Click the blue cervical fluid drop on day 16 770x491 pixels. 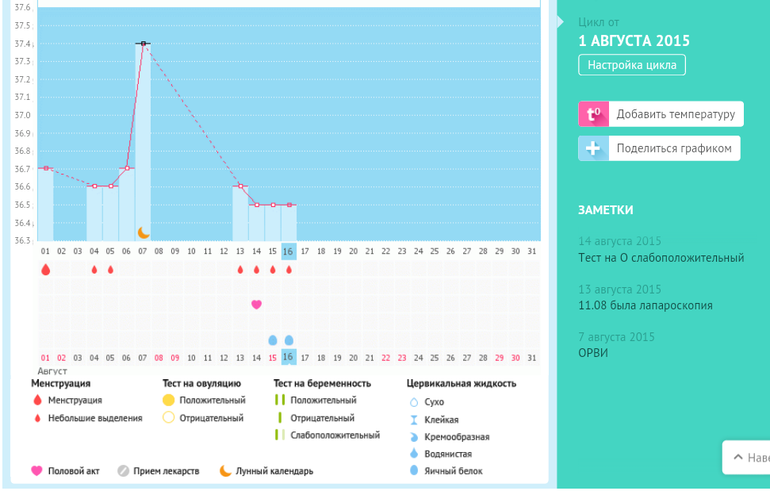click(x=289, y=340)
